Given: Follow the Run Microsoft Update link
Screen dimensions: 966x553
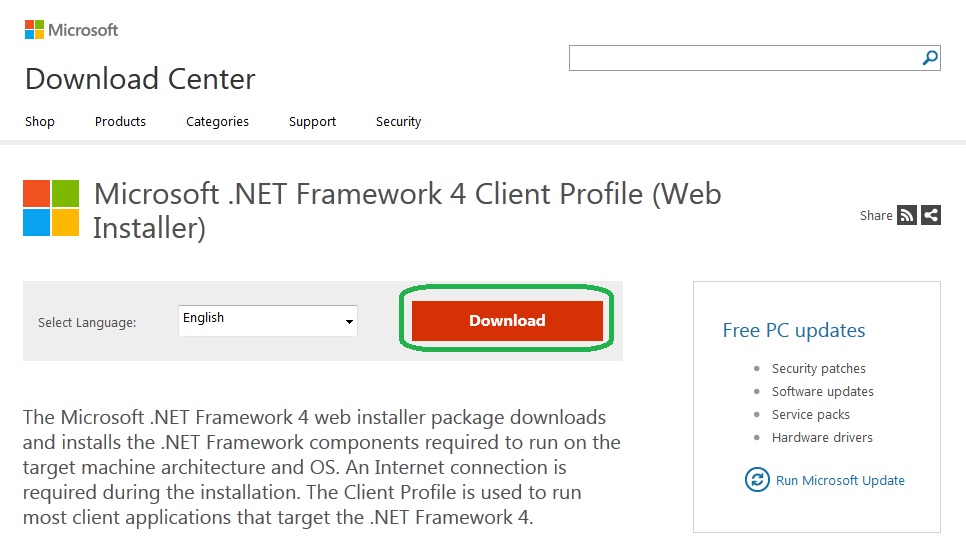Looking at the screenshot, I should [840, 481].
